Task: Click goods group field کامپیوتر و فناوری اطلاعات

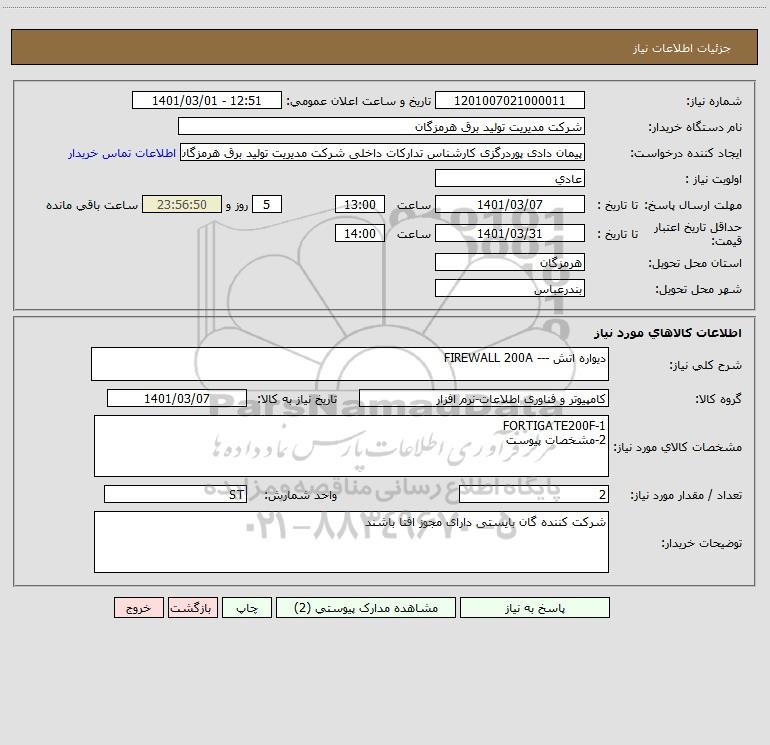Action: [484, 398]
